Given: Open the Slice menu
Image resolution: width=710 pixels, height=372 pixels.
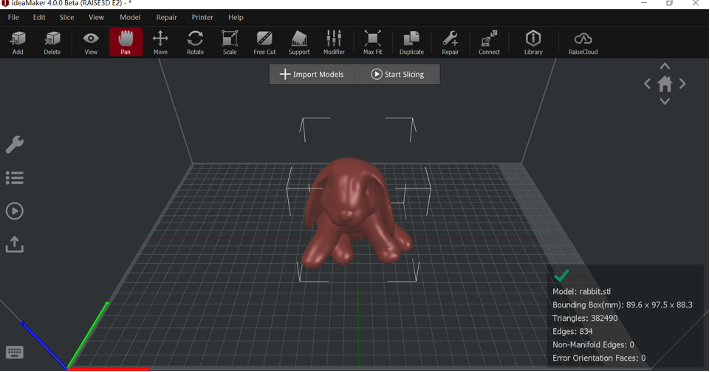Looking at the screenshot, I should coord(67,17).
